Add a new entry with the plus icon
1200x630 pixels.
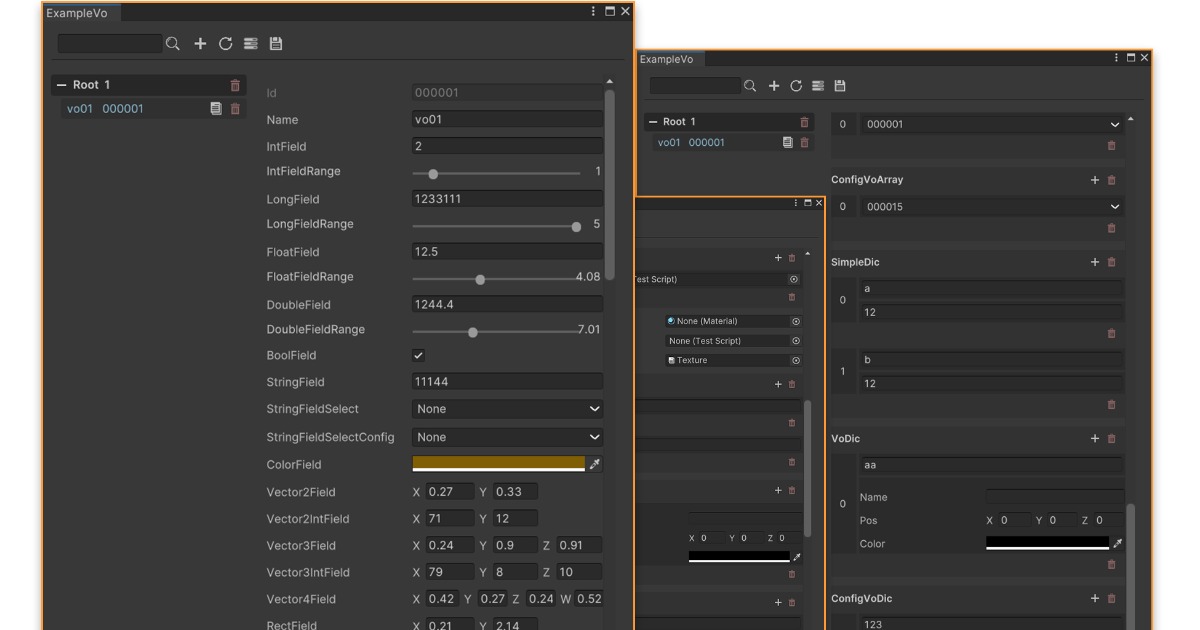click(x=199, y=44)
